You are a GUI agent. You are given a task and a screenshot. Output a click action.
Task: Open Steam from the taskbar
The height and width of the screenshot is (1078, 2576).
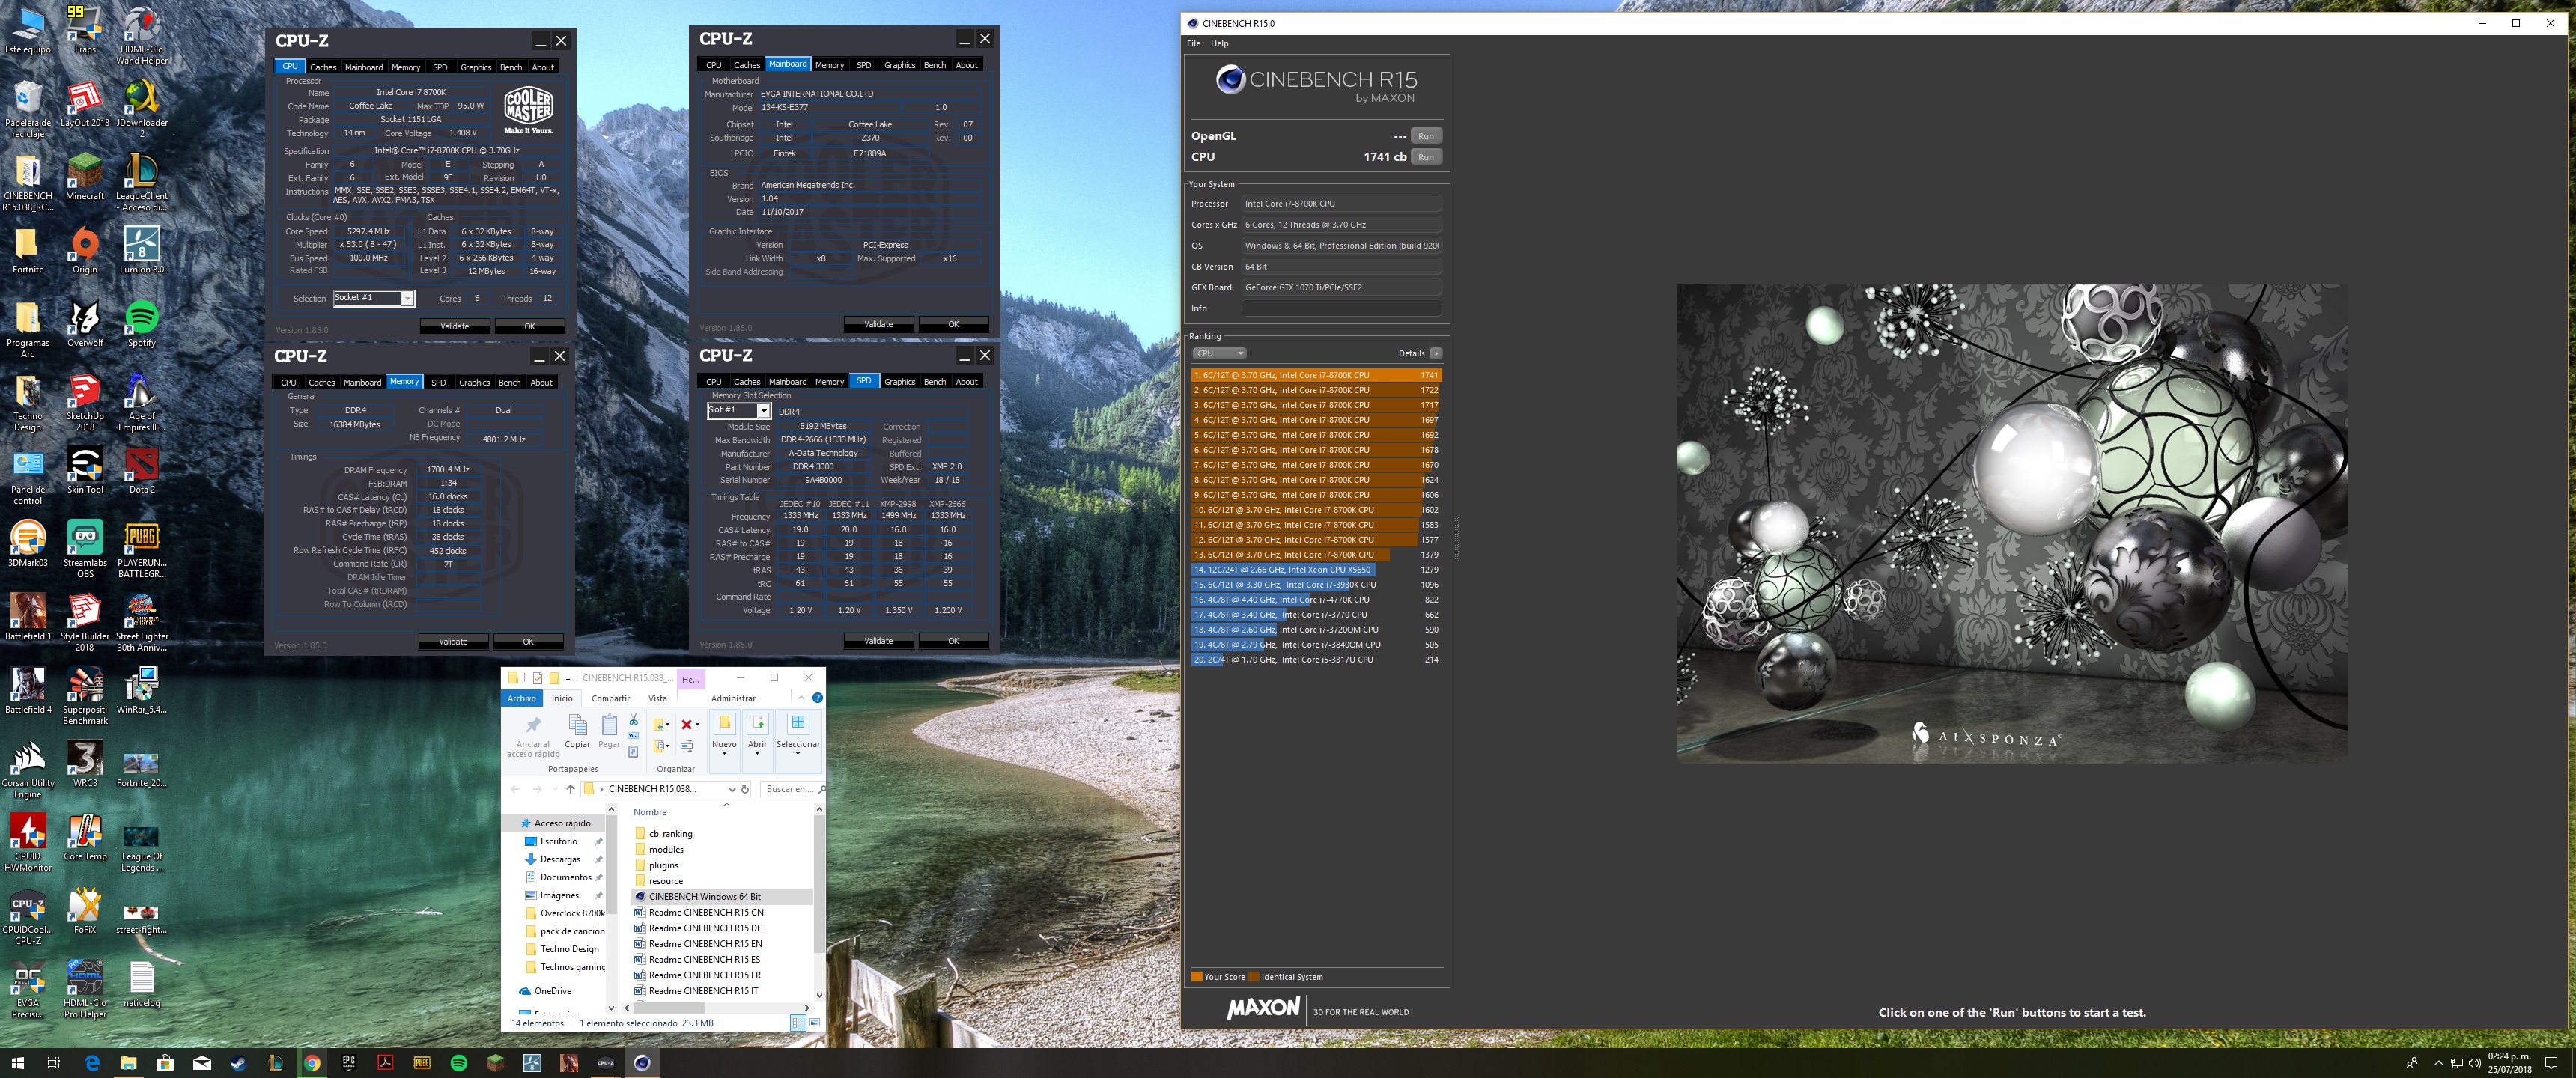coord(238,1063)
